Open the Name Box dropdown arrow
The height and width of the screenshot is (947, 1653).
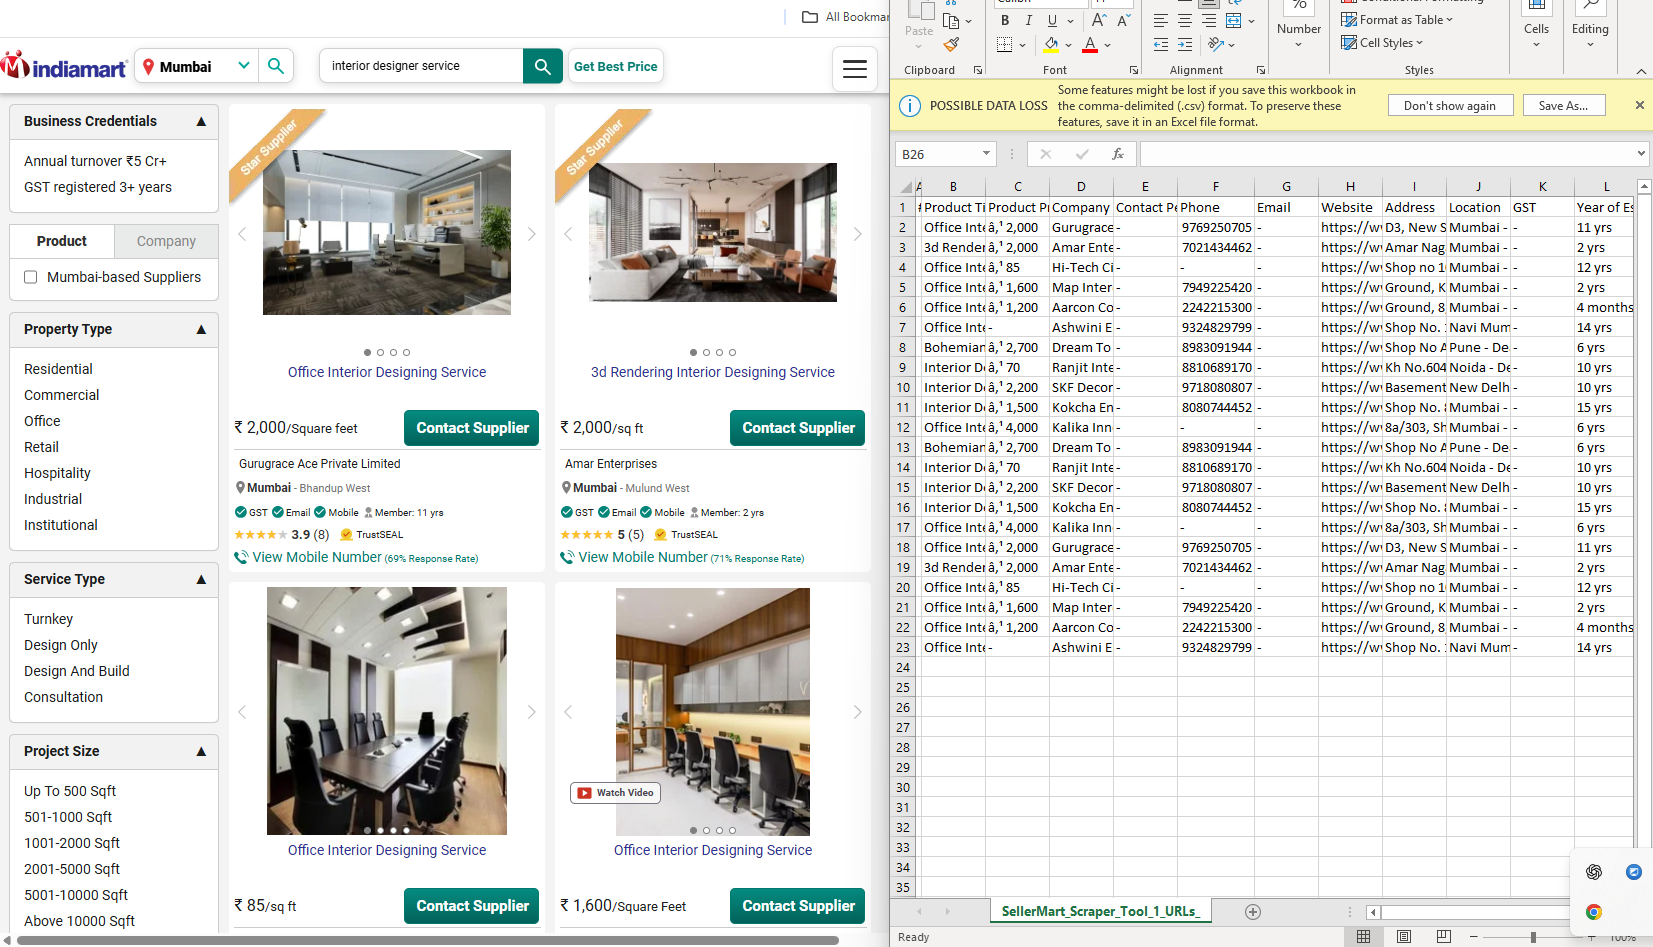pos(986,154)
